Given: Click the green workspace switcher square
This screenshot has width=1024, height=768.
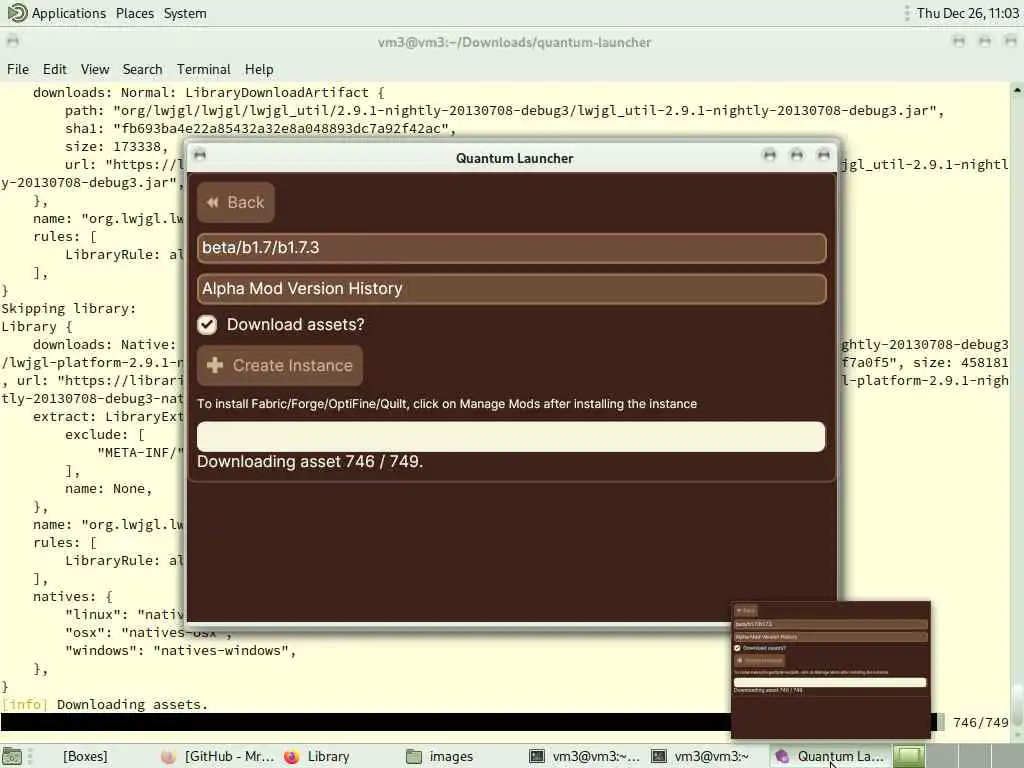Looking at the screenshot, I should click(908, 757).
